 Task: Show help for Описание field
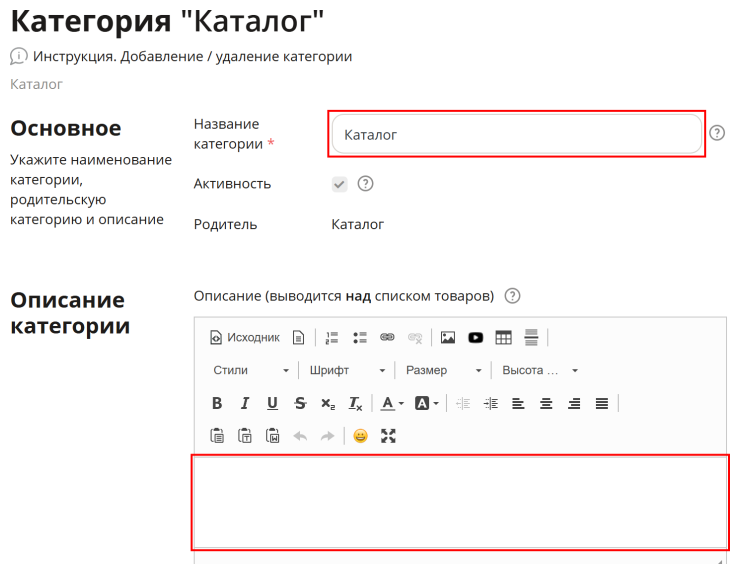(513, 296)
